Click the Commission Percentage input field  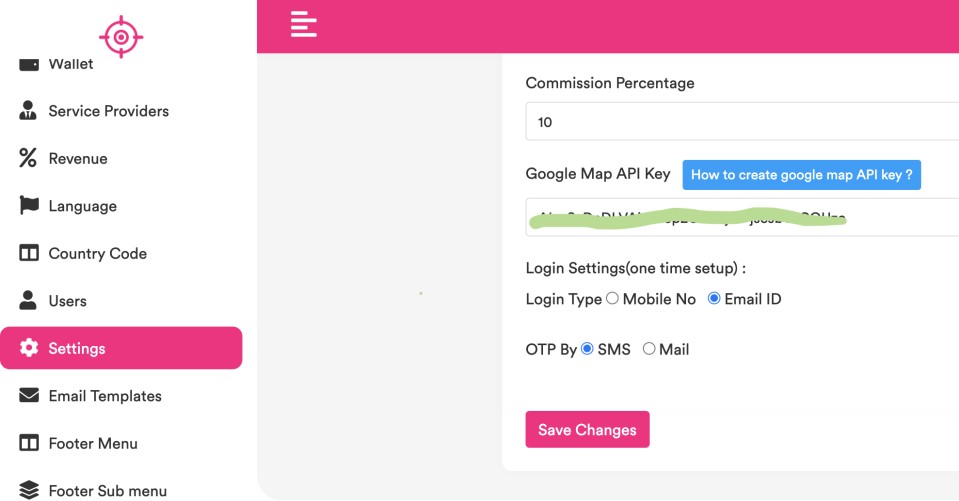[741, 122]
